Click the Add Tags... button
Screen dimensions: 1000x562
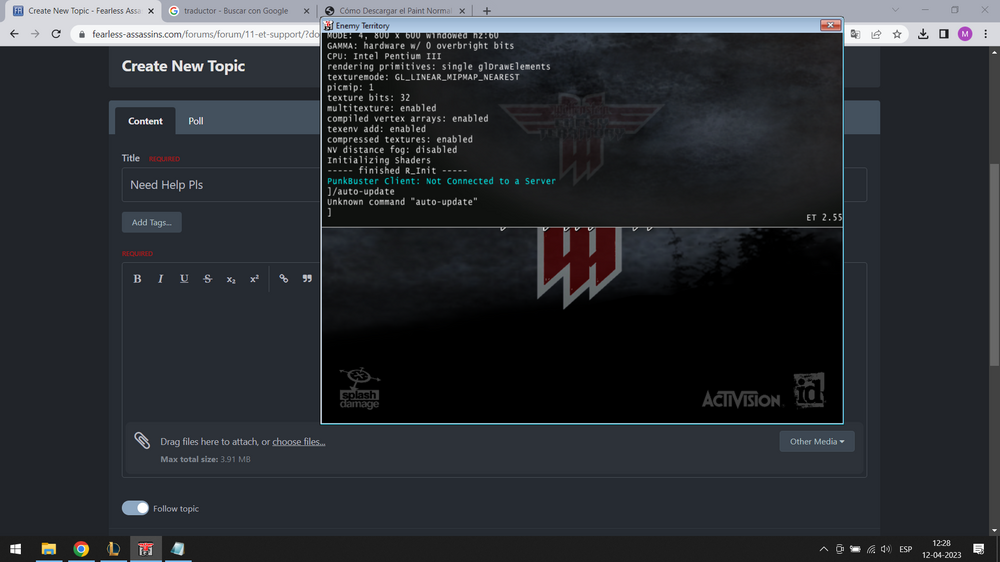(x=152, y=222)
